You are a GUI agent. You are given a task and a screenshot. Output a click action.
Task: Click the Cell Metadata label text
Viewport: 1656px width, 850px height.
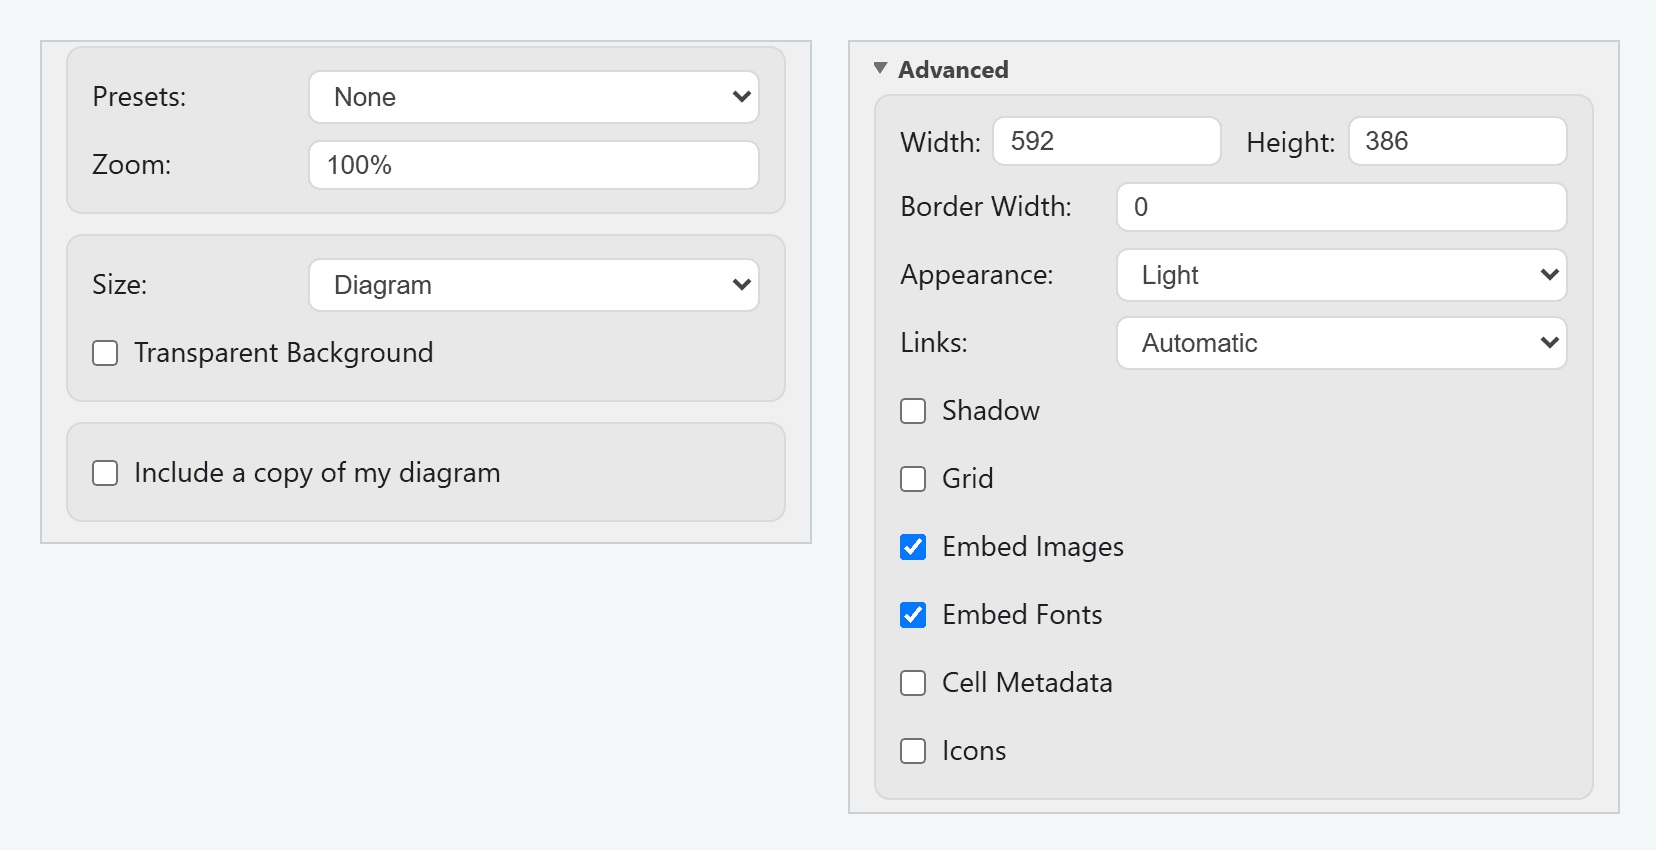pos(1027,683)
